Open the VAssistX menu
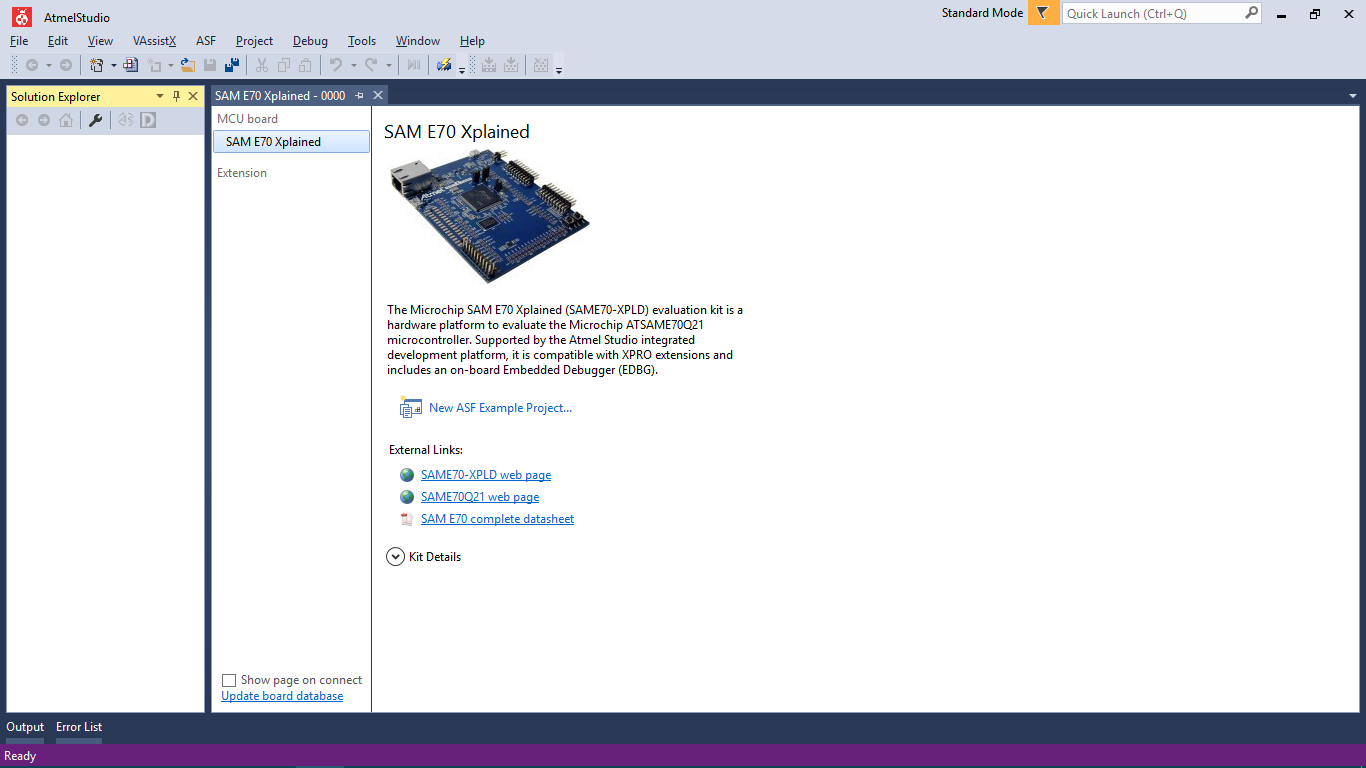The width and height of the screenshot is (1366, 768). pyautogui.click(x=154, y=41)
